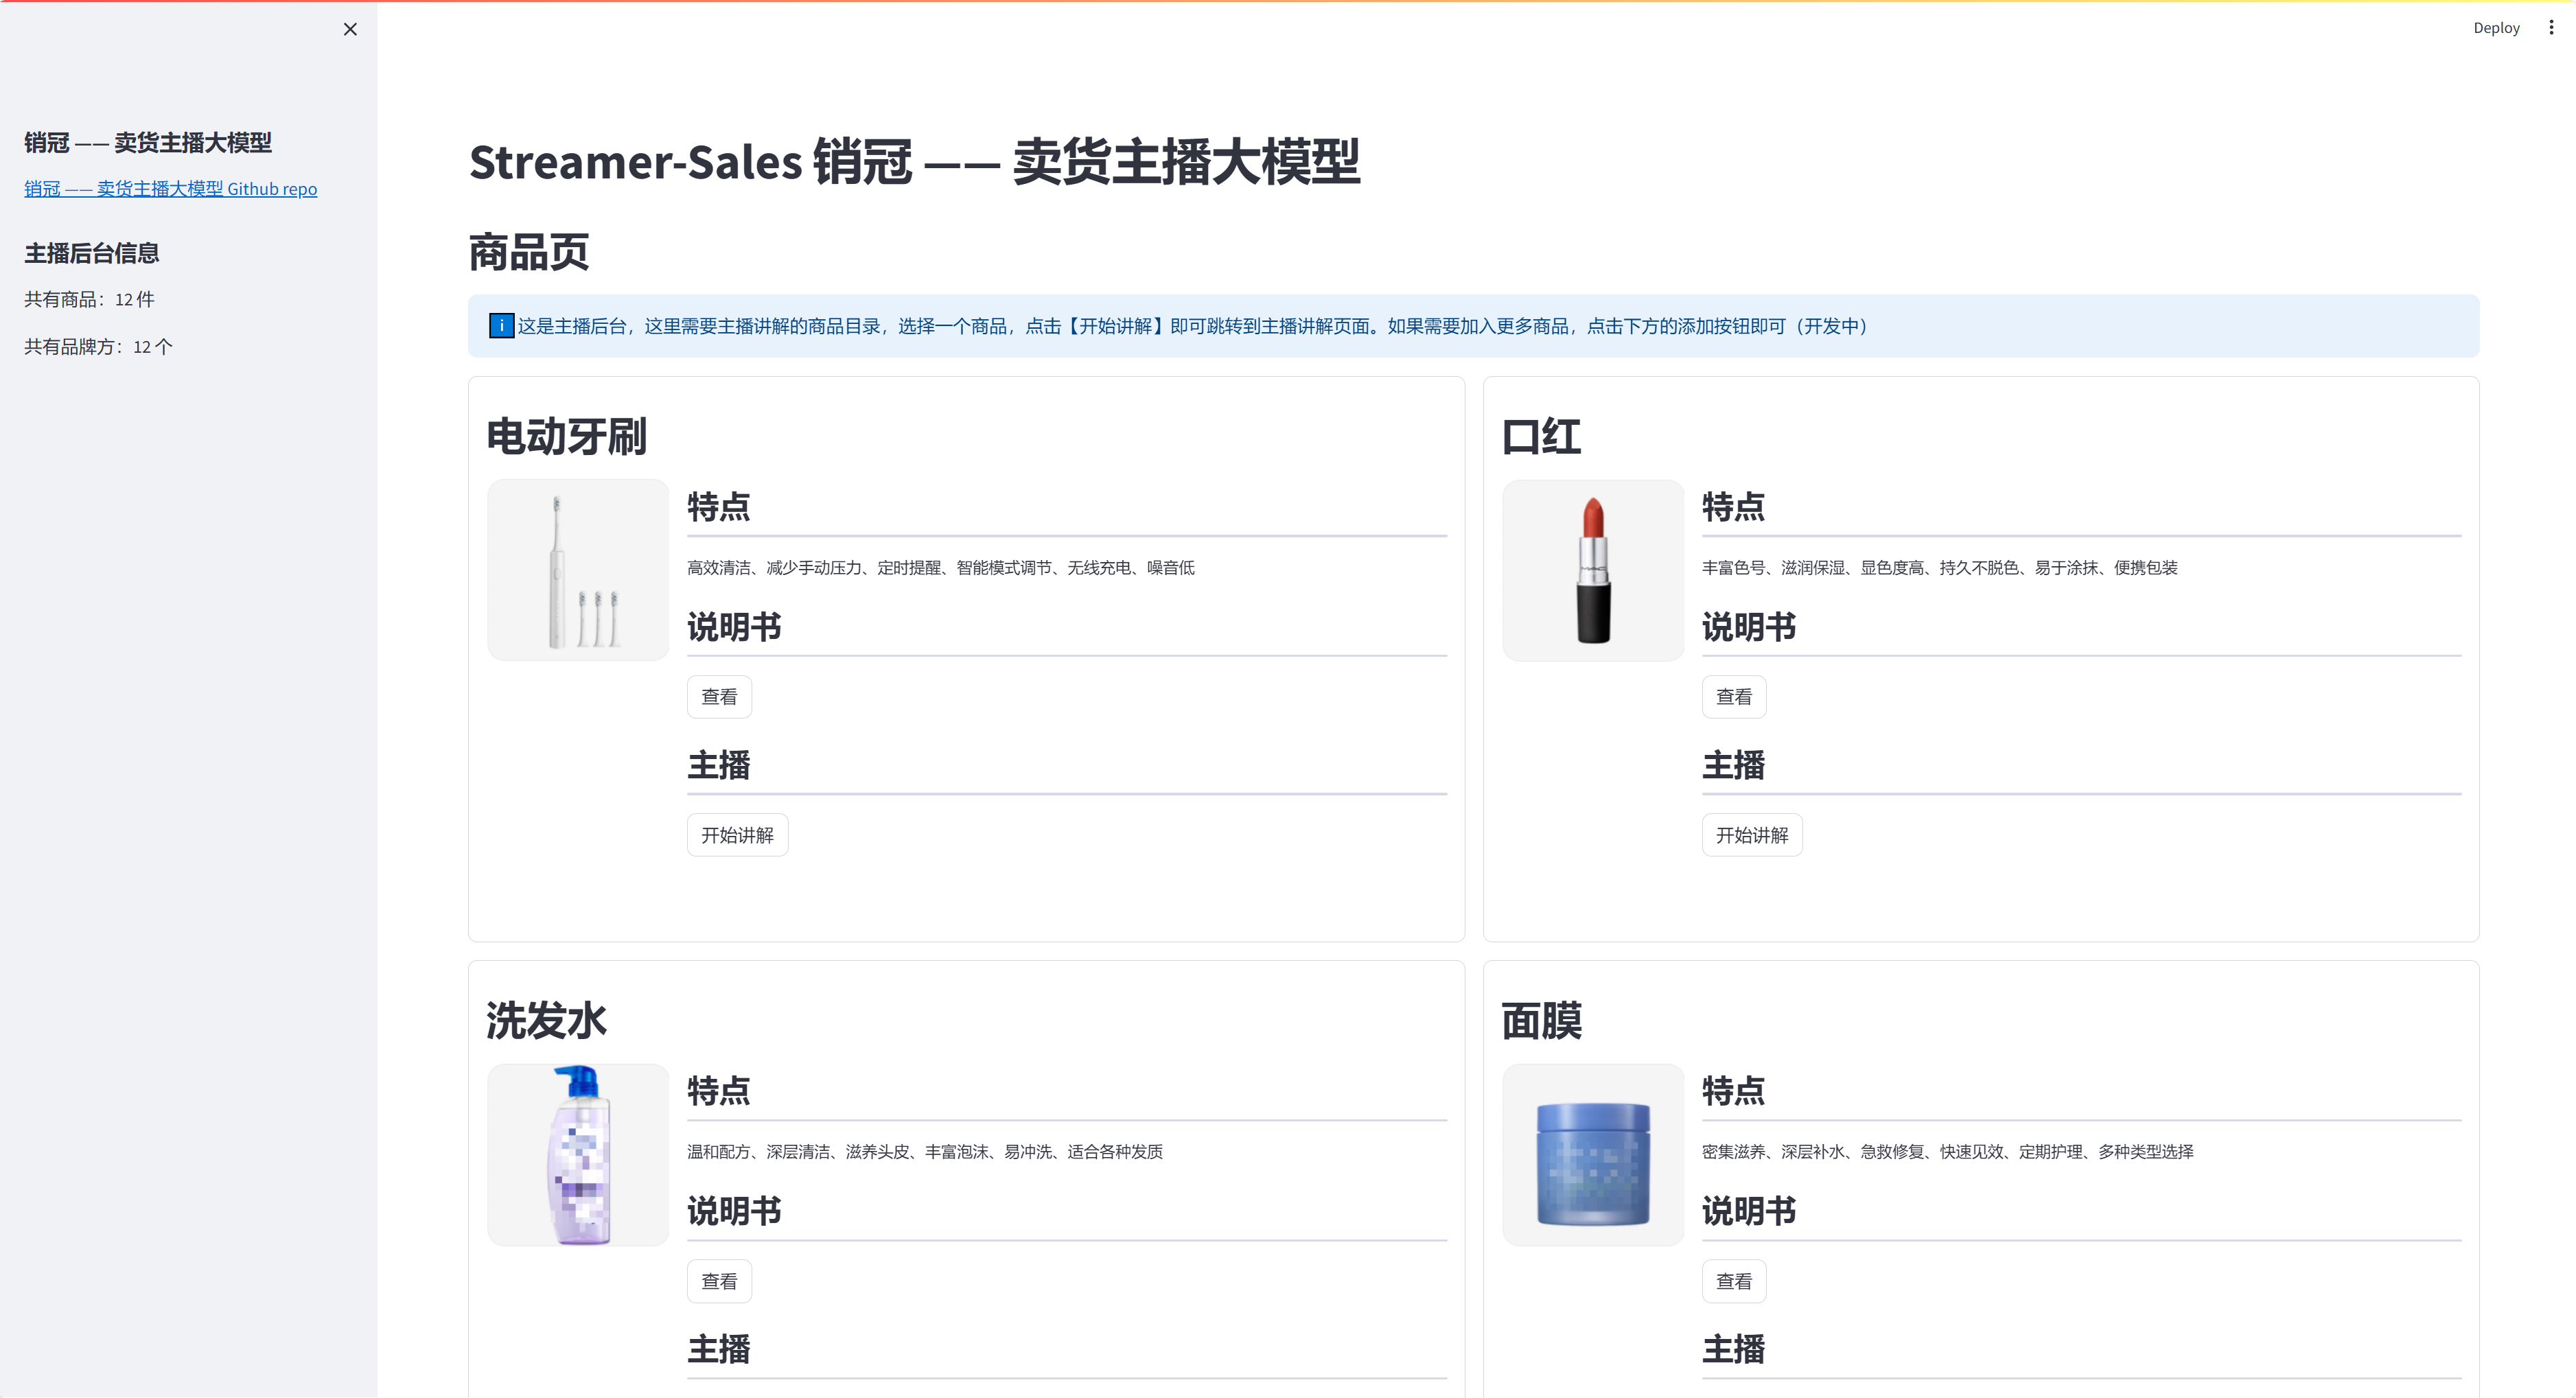The height and width of the screenshot is (1398, 2576).
Task: Click the 电动牙刷 card title
Action: [567, 437]
